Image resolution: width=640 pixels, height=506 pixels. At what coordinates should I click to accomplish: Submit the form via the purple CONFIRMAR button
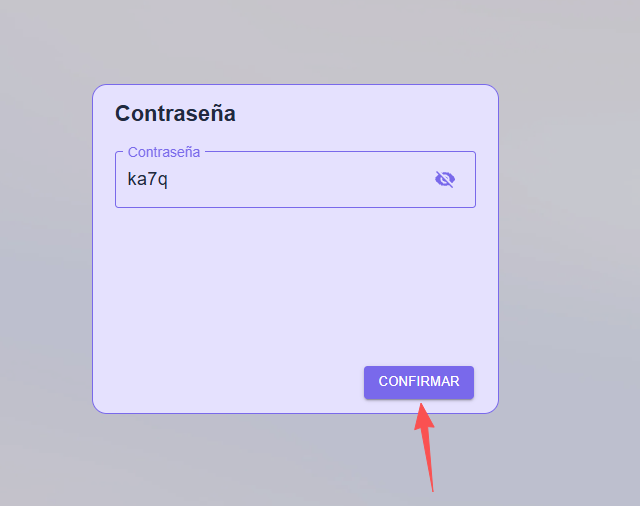tap(419, 382)
